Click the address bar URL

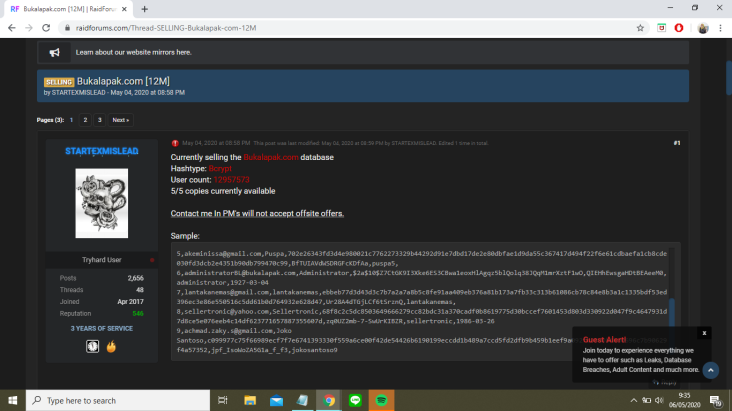click(166, 28)
